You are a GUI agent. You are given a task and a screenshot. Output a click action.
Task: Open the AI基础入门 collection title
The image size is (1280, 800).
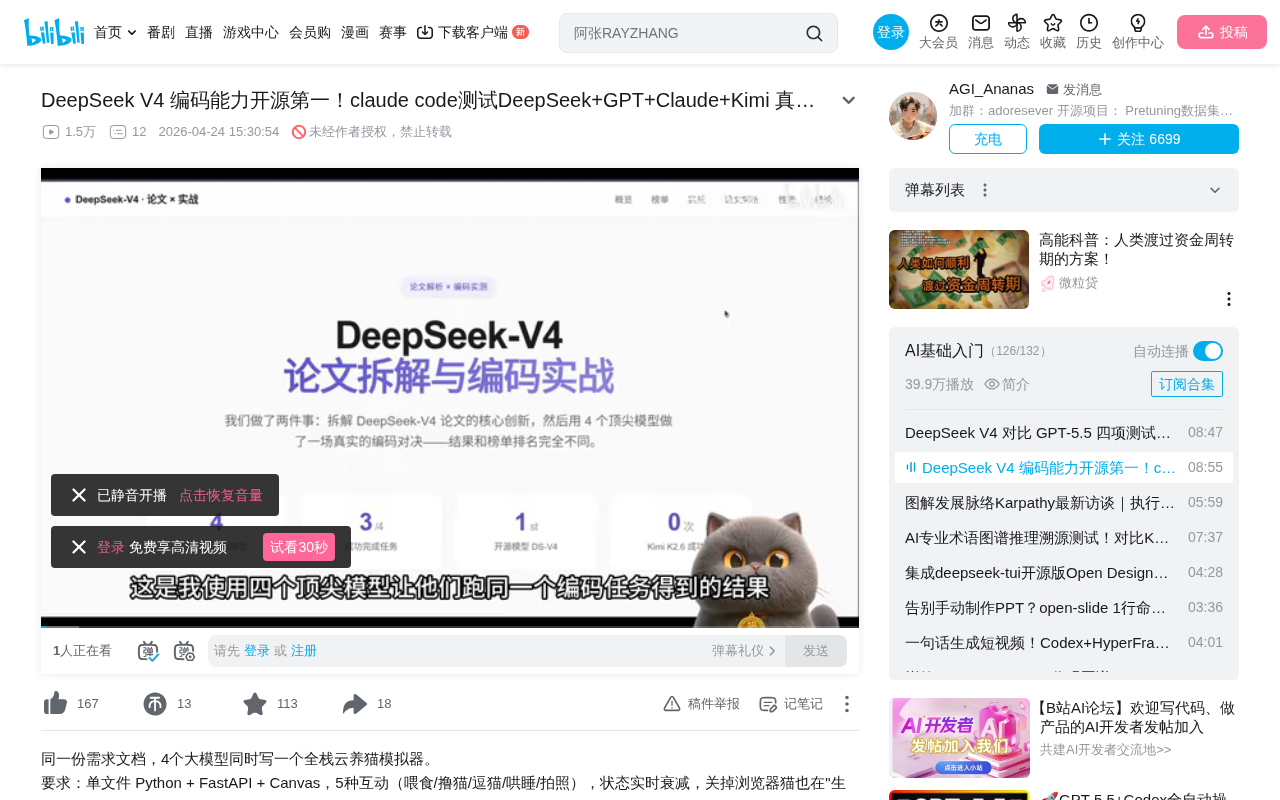944,350
